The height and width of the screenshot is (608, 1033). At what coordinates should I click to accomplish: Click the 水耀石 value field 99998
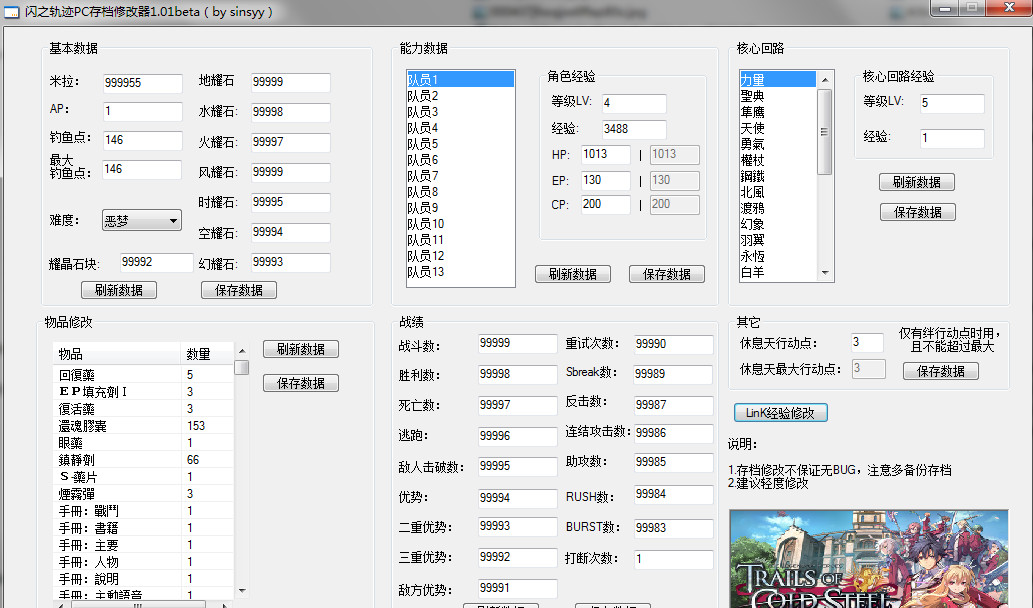click(x=291, y=112)
